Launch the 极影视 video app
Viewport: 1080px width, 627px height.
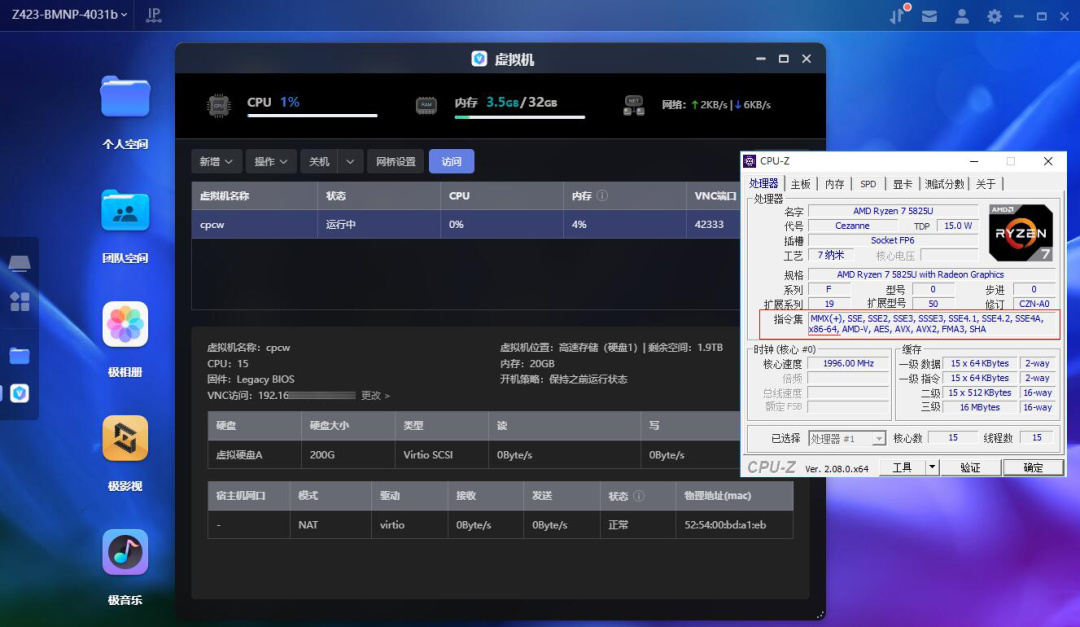125,438
